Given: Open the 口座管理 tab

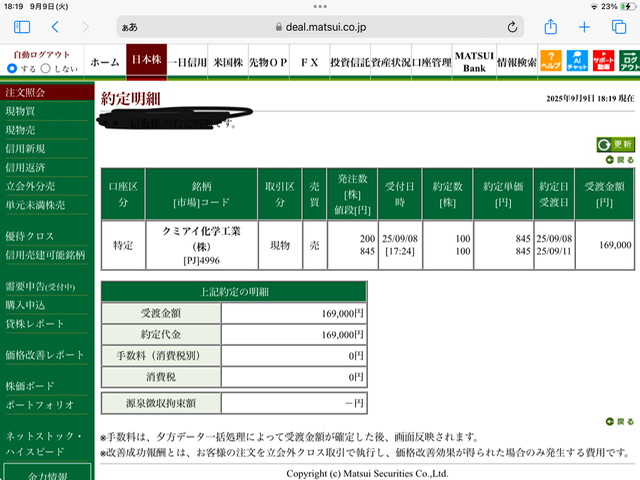Looking at the screenshot, I should [x=431, y=62].
